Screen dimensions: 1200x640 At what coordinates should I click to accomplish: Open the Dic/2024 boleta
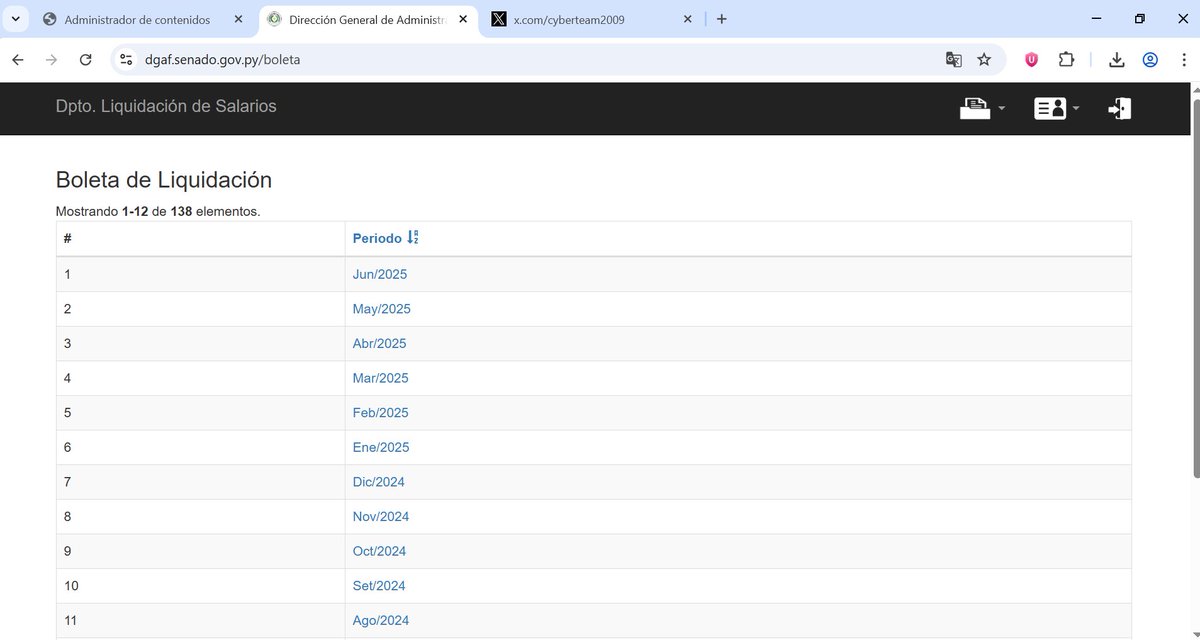[379, 482]
